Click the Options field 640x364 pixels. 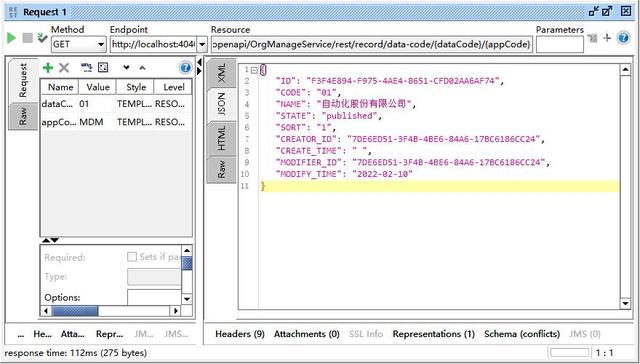point(154,297)
